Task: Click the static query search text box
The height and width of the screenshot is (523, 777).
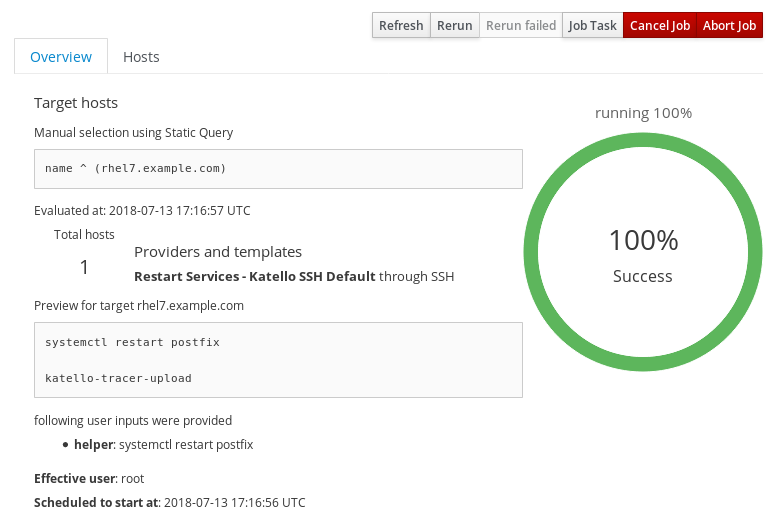Action: coord(278,168)
